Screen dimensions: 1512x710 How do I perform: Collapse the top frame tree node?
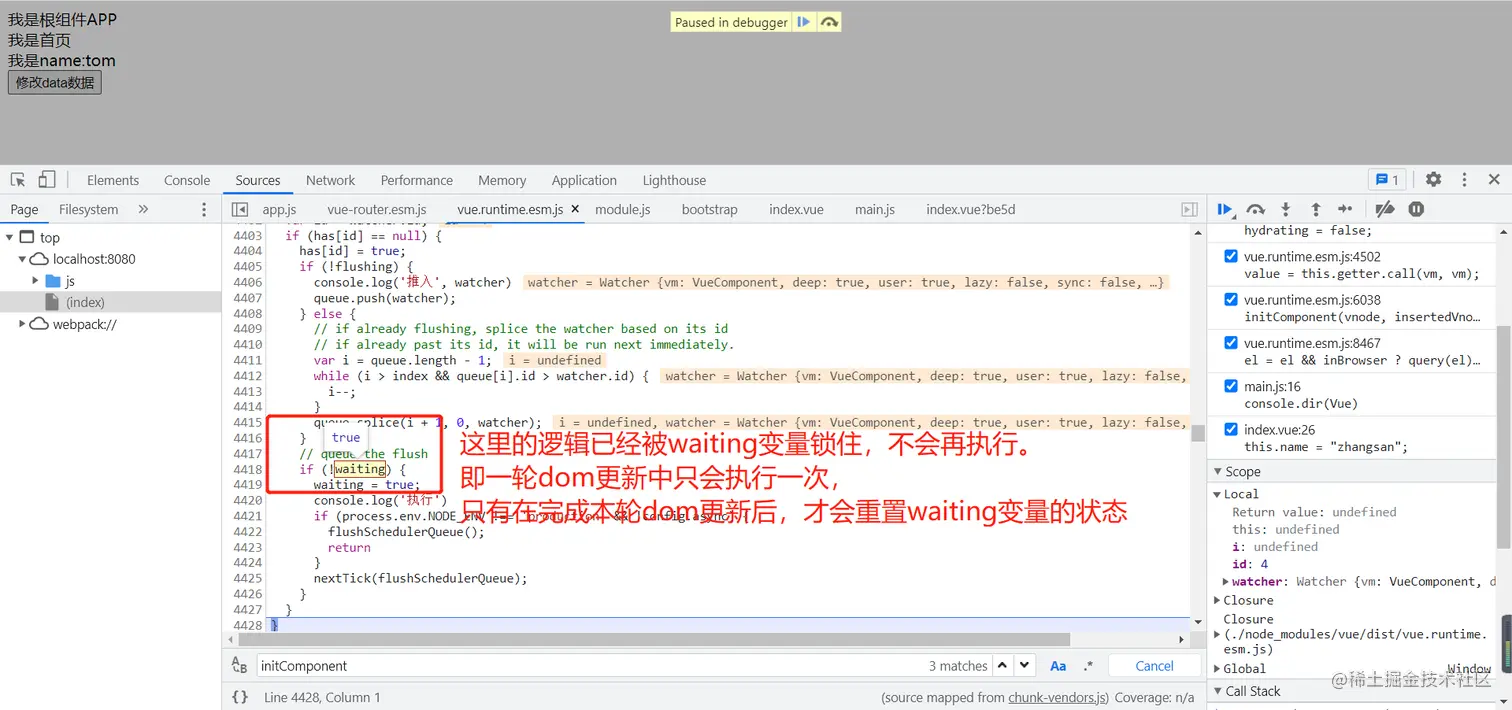9,237
